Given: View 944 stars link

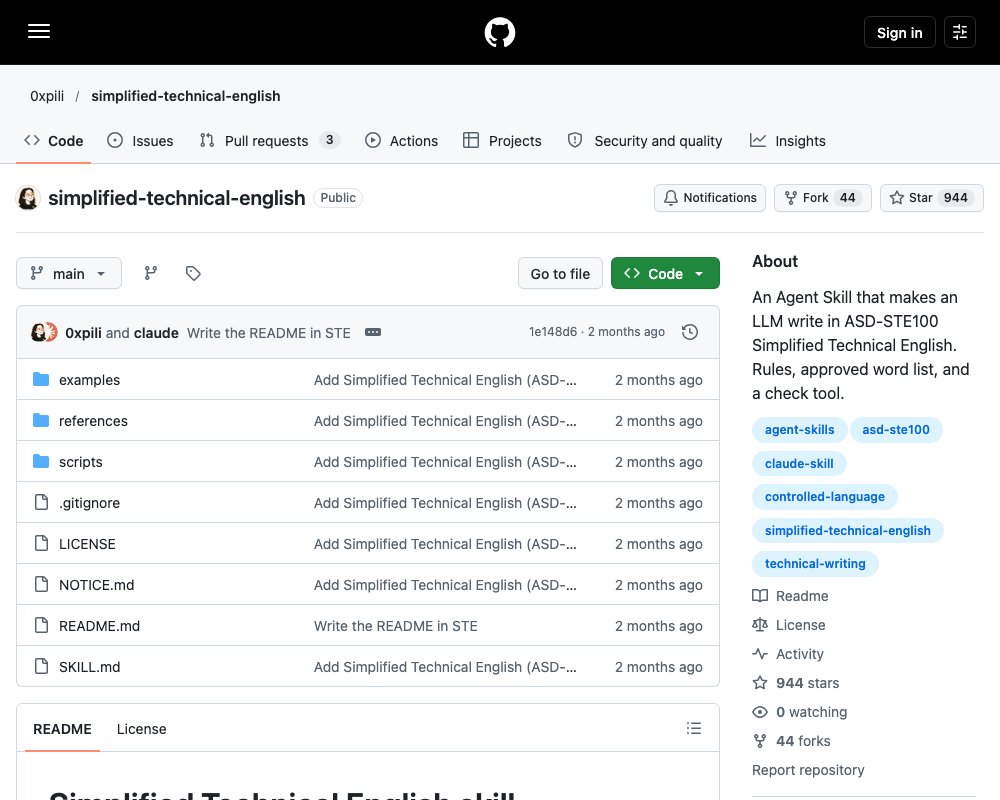Looking at the screenshot, I should [x=795, y=683].
